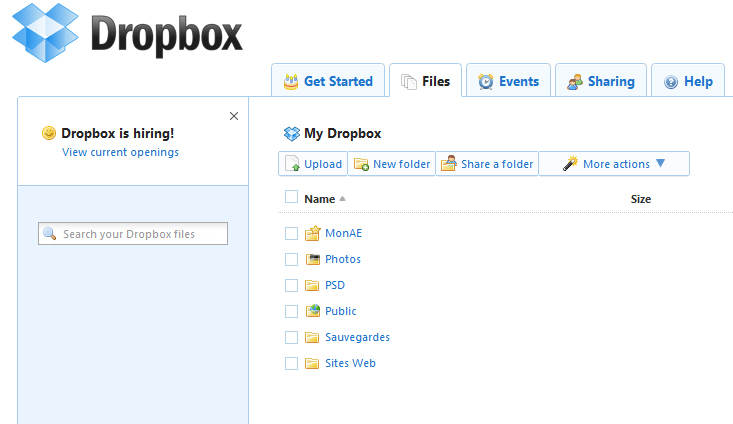733x424 pixels.
Task: Click the Public folder globe icon
Action: [313, 310]
